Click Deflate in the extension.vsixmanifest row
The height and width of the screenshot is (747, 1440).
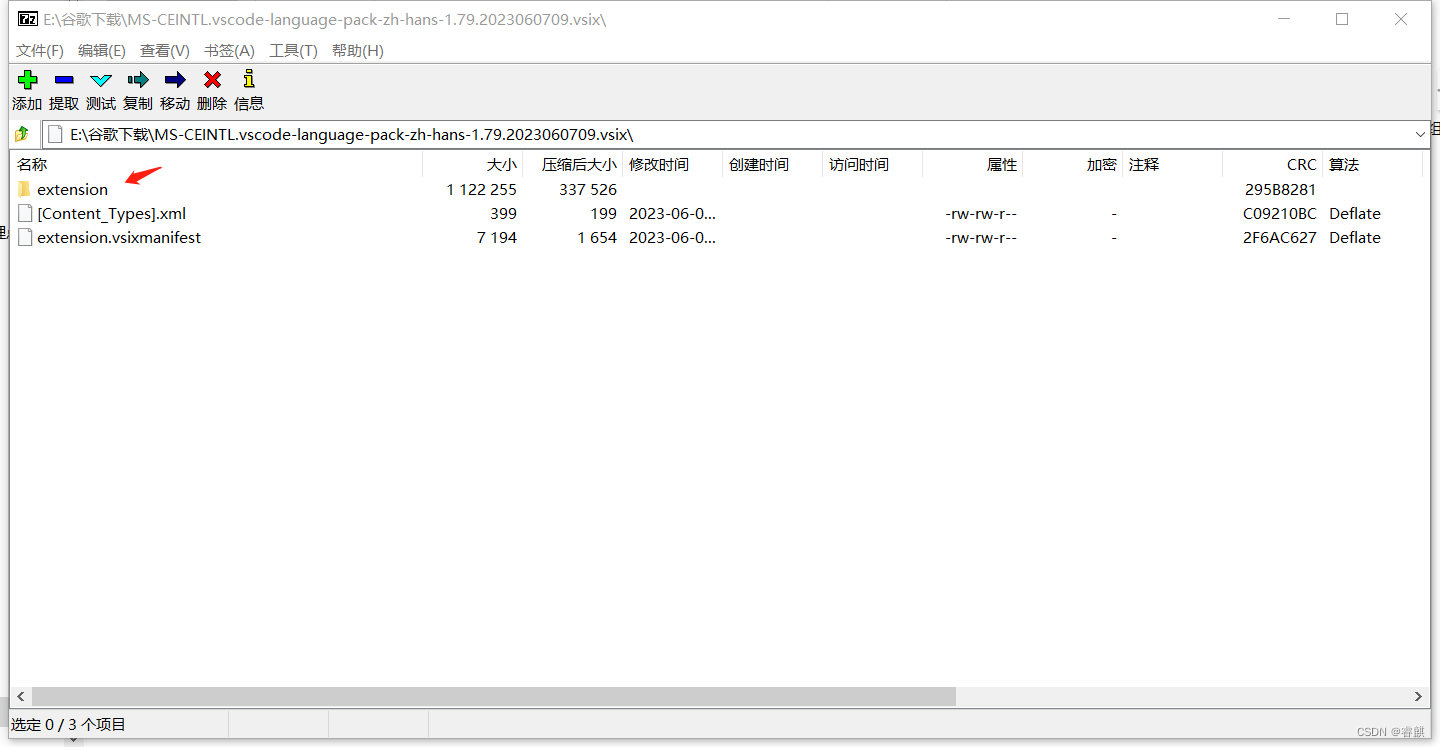coord(1355,237)
